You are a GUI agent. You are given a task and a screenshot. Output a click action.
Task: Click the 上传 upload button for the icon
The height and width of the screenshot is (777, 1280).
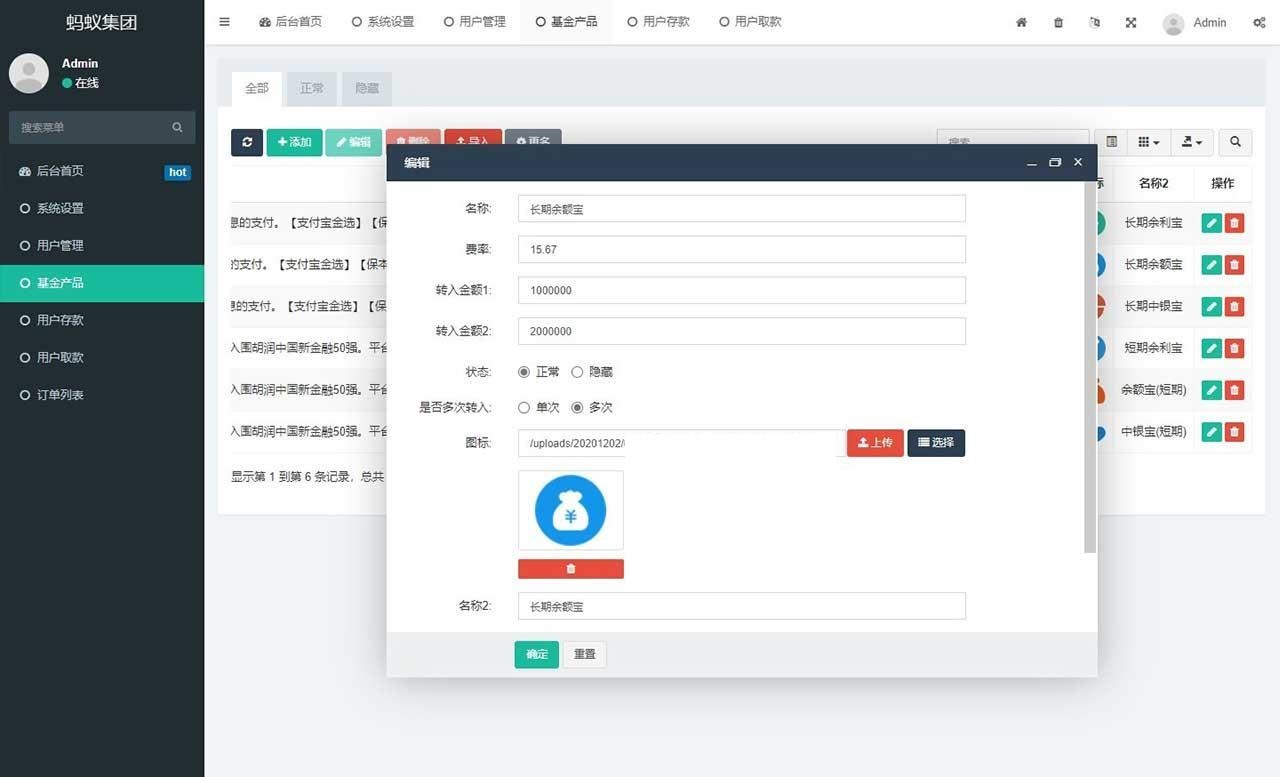point(875,442)
